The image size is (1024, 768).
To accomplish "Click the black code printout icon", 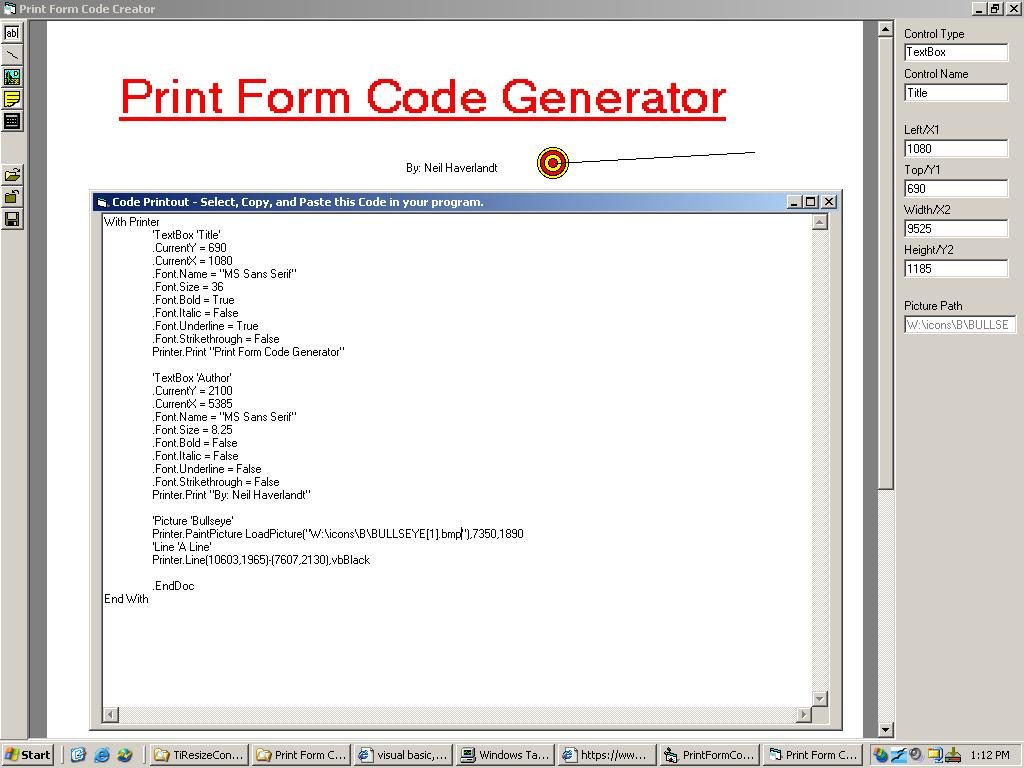I will tap(12, 121).
